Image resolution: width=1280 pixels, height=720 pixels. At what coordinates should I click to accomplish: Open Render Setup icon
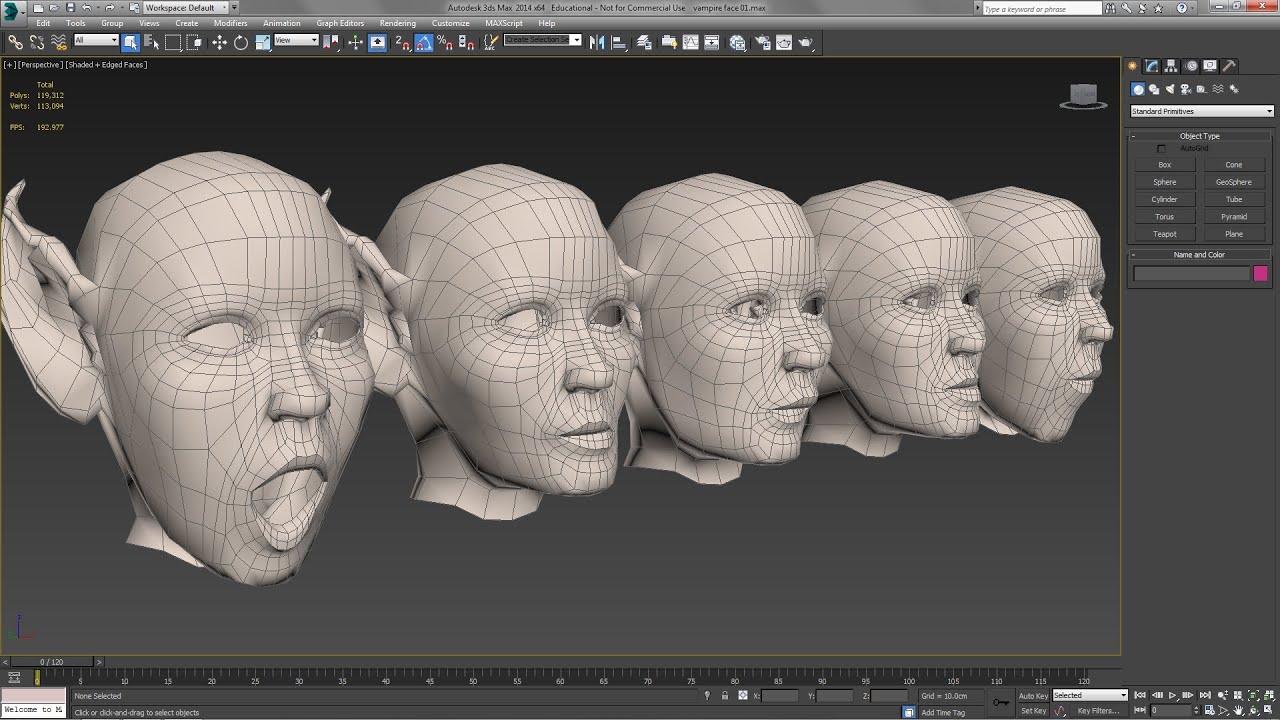click(762, 42)
